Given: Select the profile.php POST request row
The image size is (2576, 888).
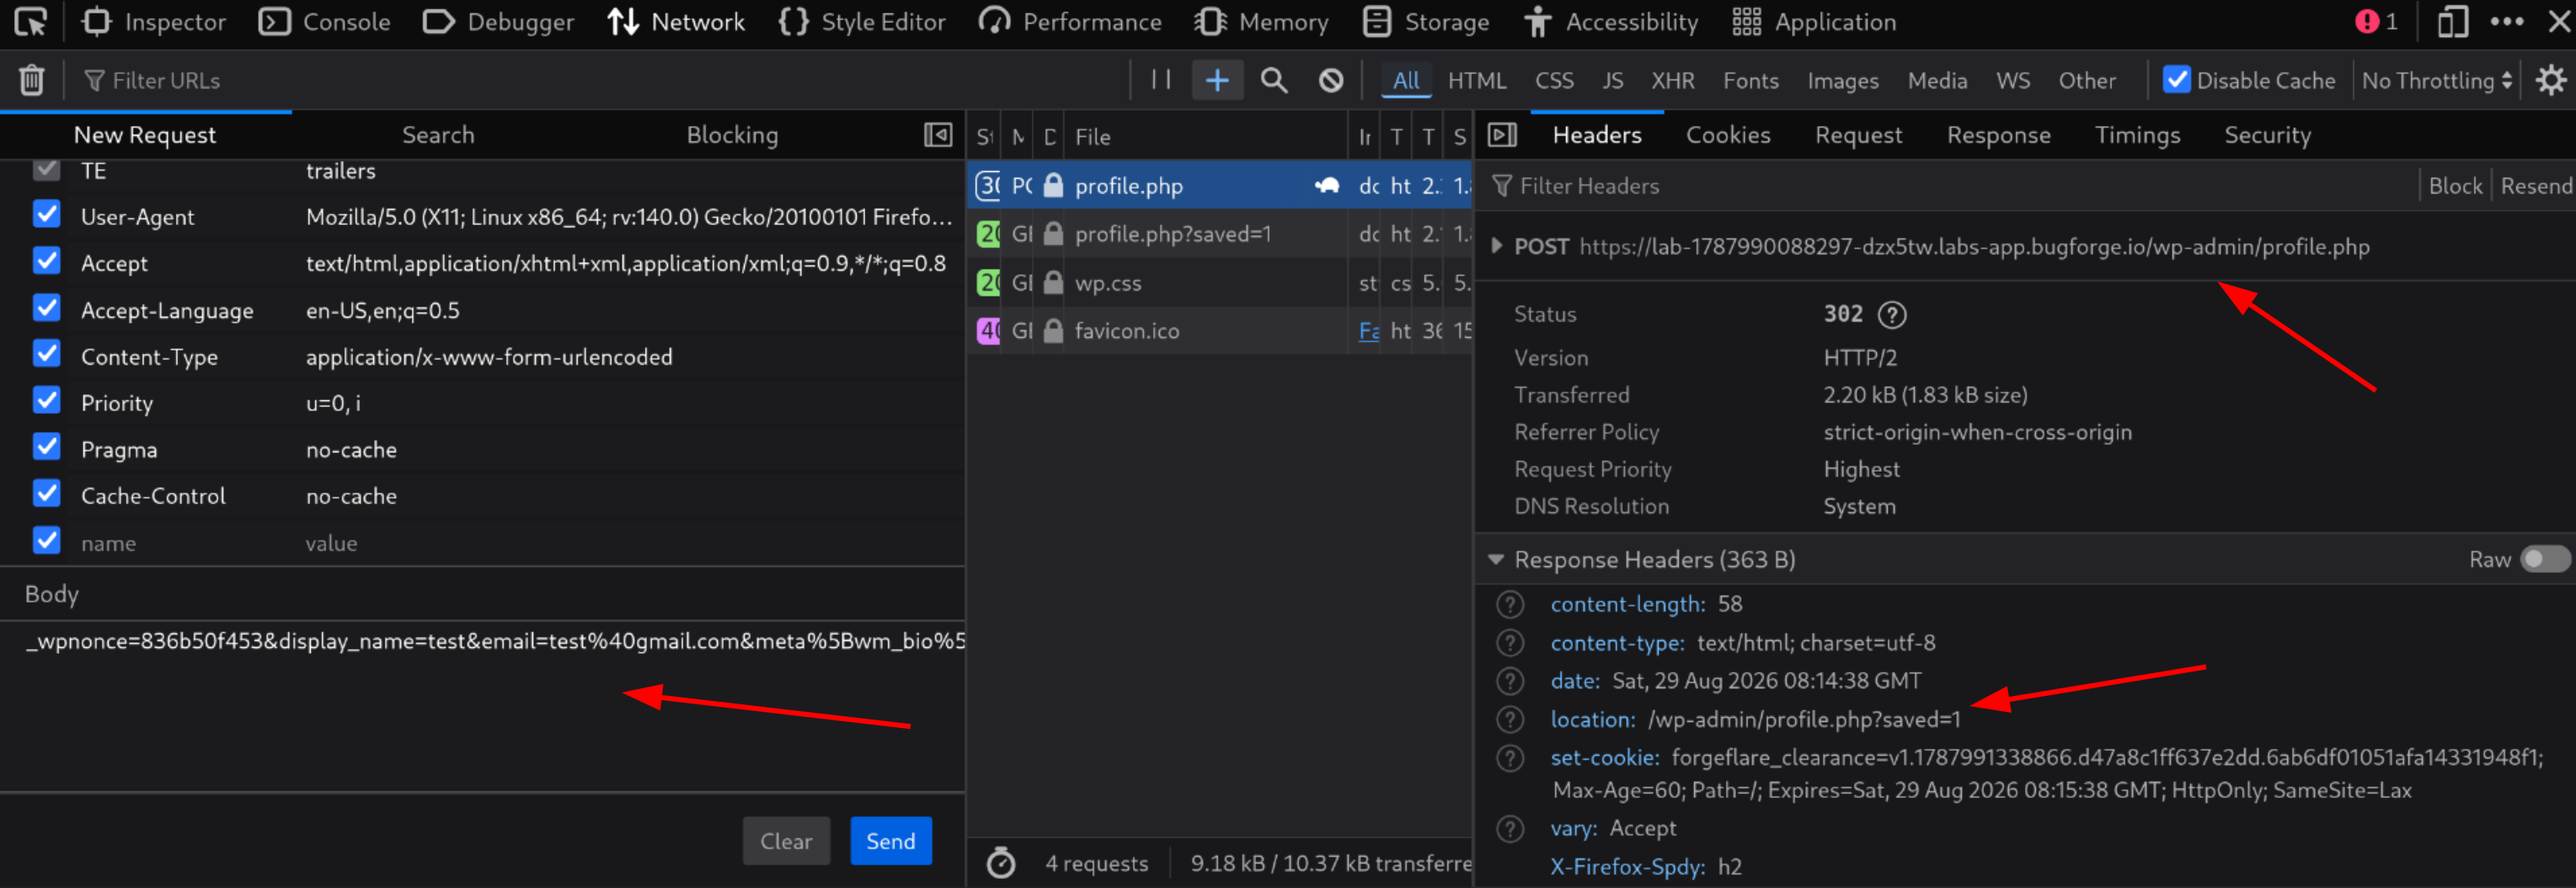Looking at the screenshot, I should 1221,186.
